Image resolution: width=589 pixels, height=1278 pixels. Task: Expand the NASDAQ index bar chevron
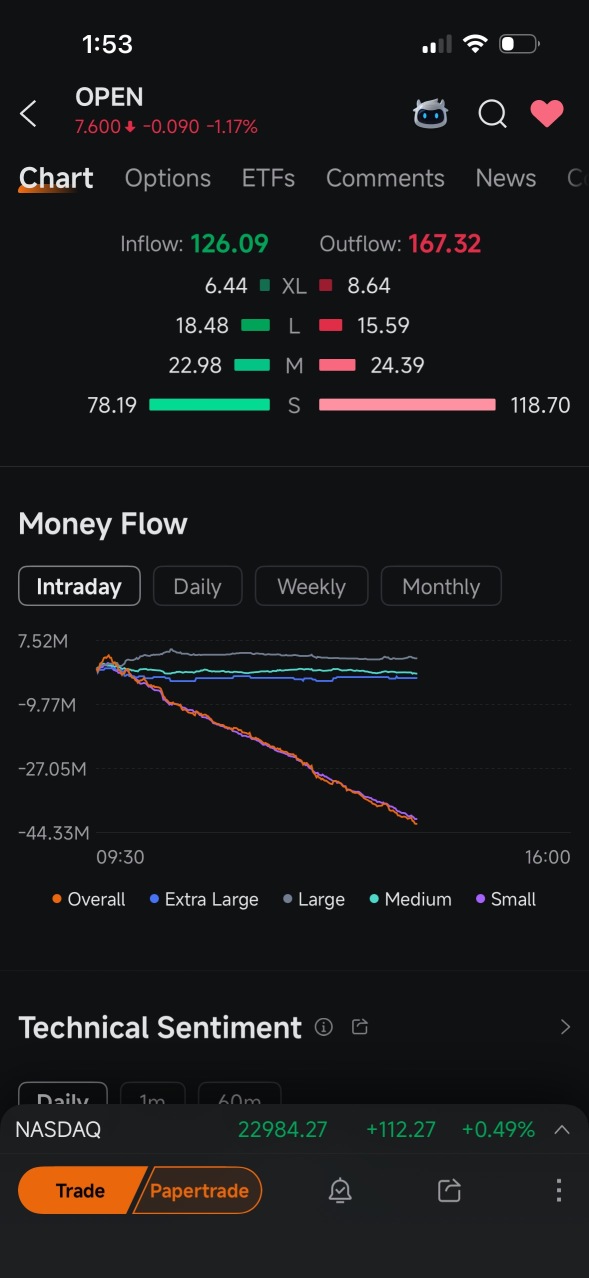point(562,1130)
